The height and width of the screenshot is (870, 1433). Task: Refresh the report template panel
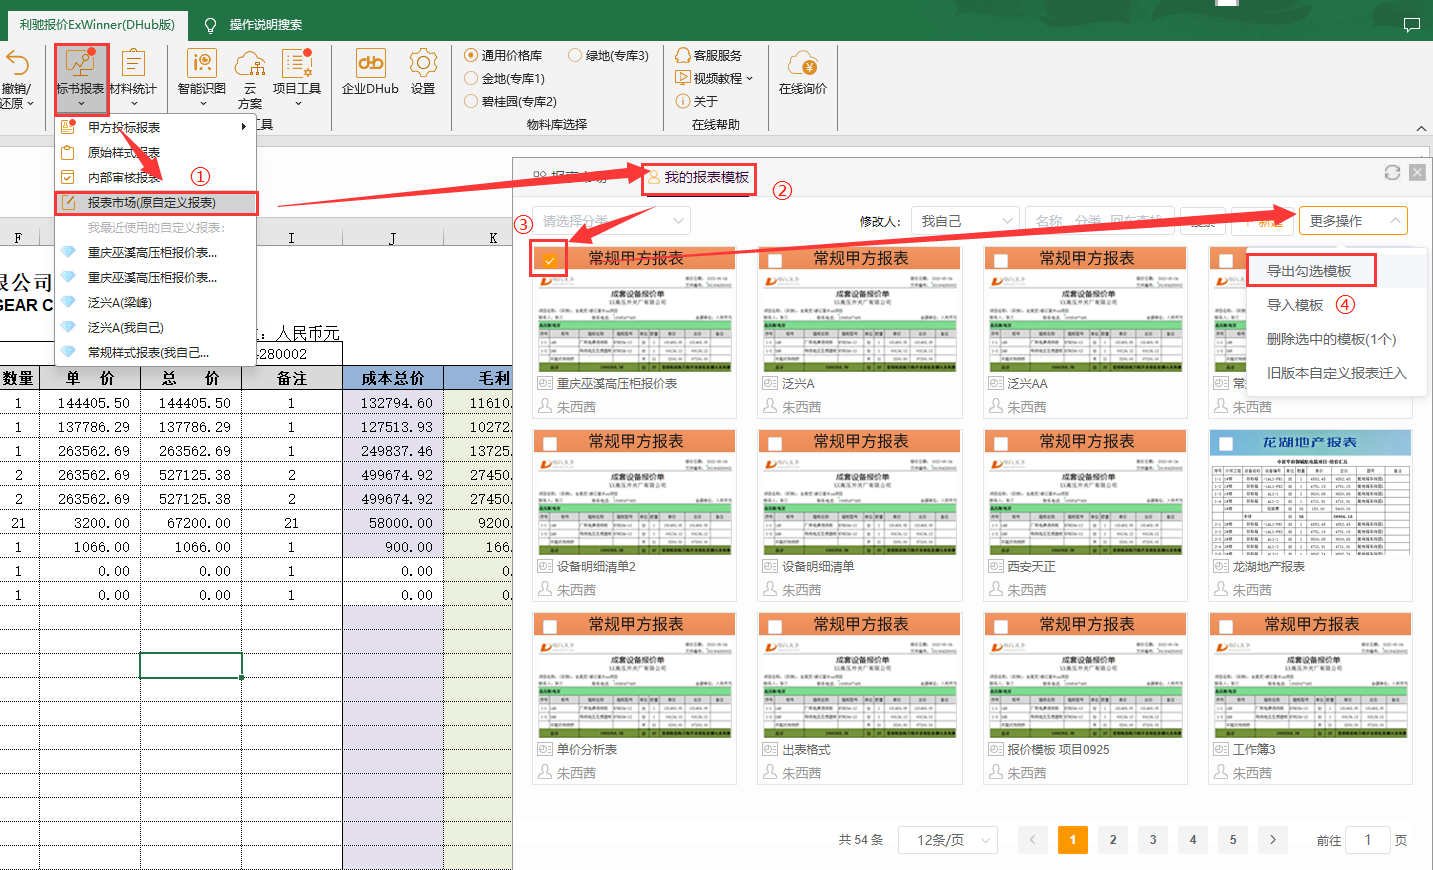[x=1392, y=172]
